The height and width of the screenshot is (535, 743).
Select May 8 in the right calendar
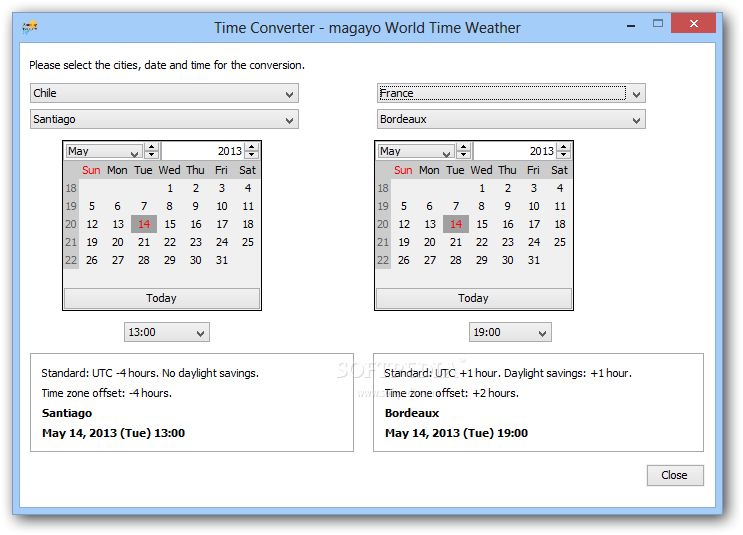[x=481, y=206]
